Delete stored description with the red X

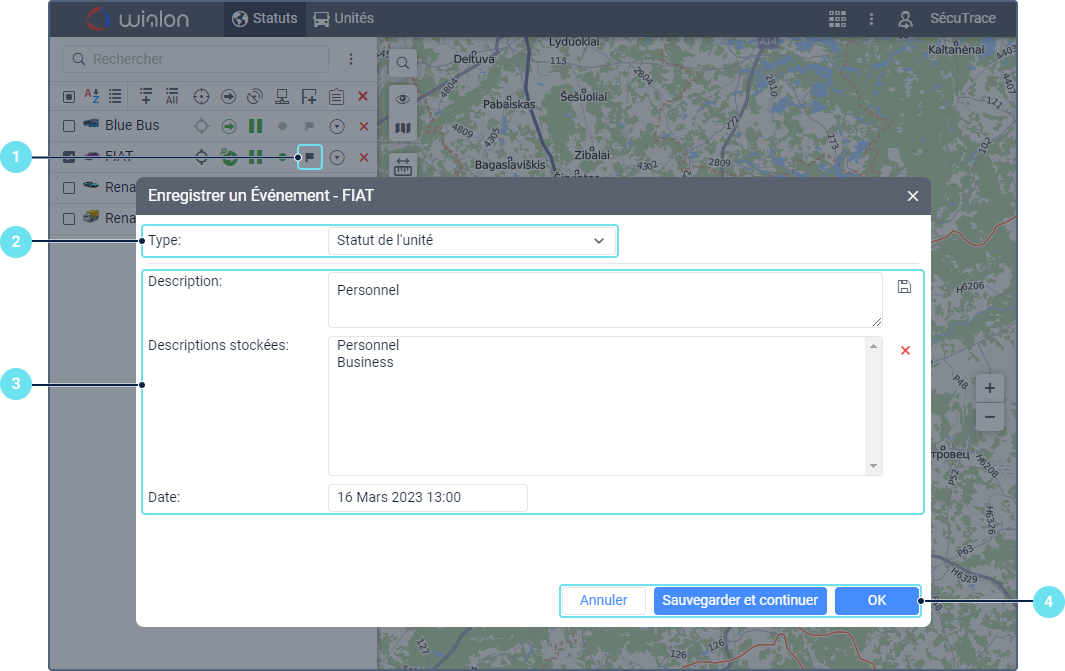905,350
